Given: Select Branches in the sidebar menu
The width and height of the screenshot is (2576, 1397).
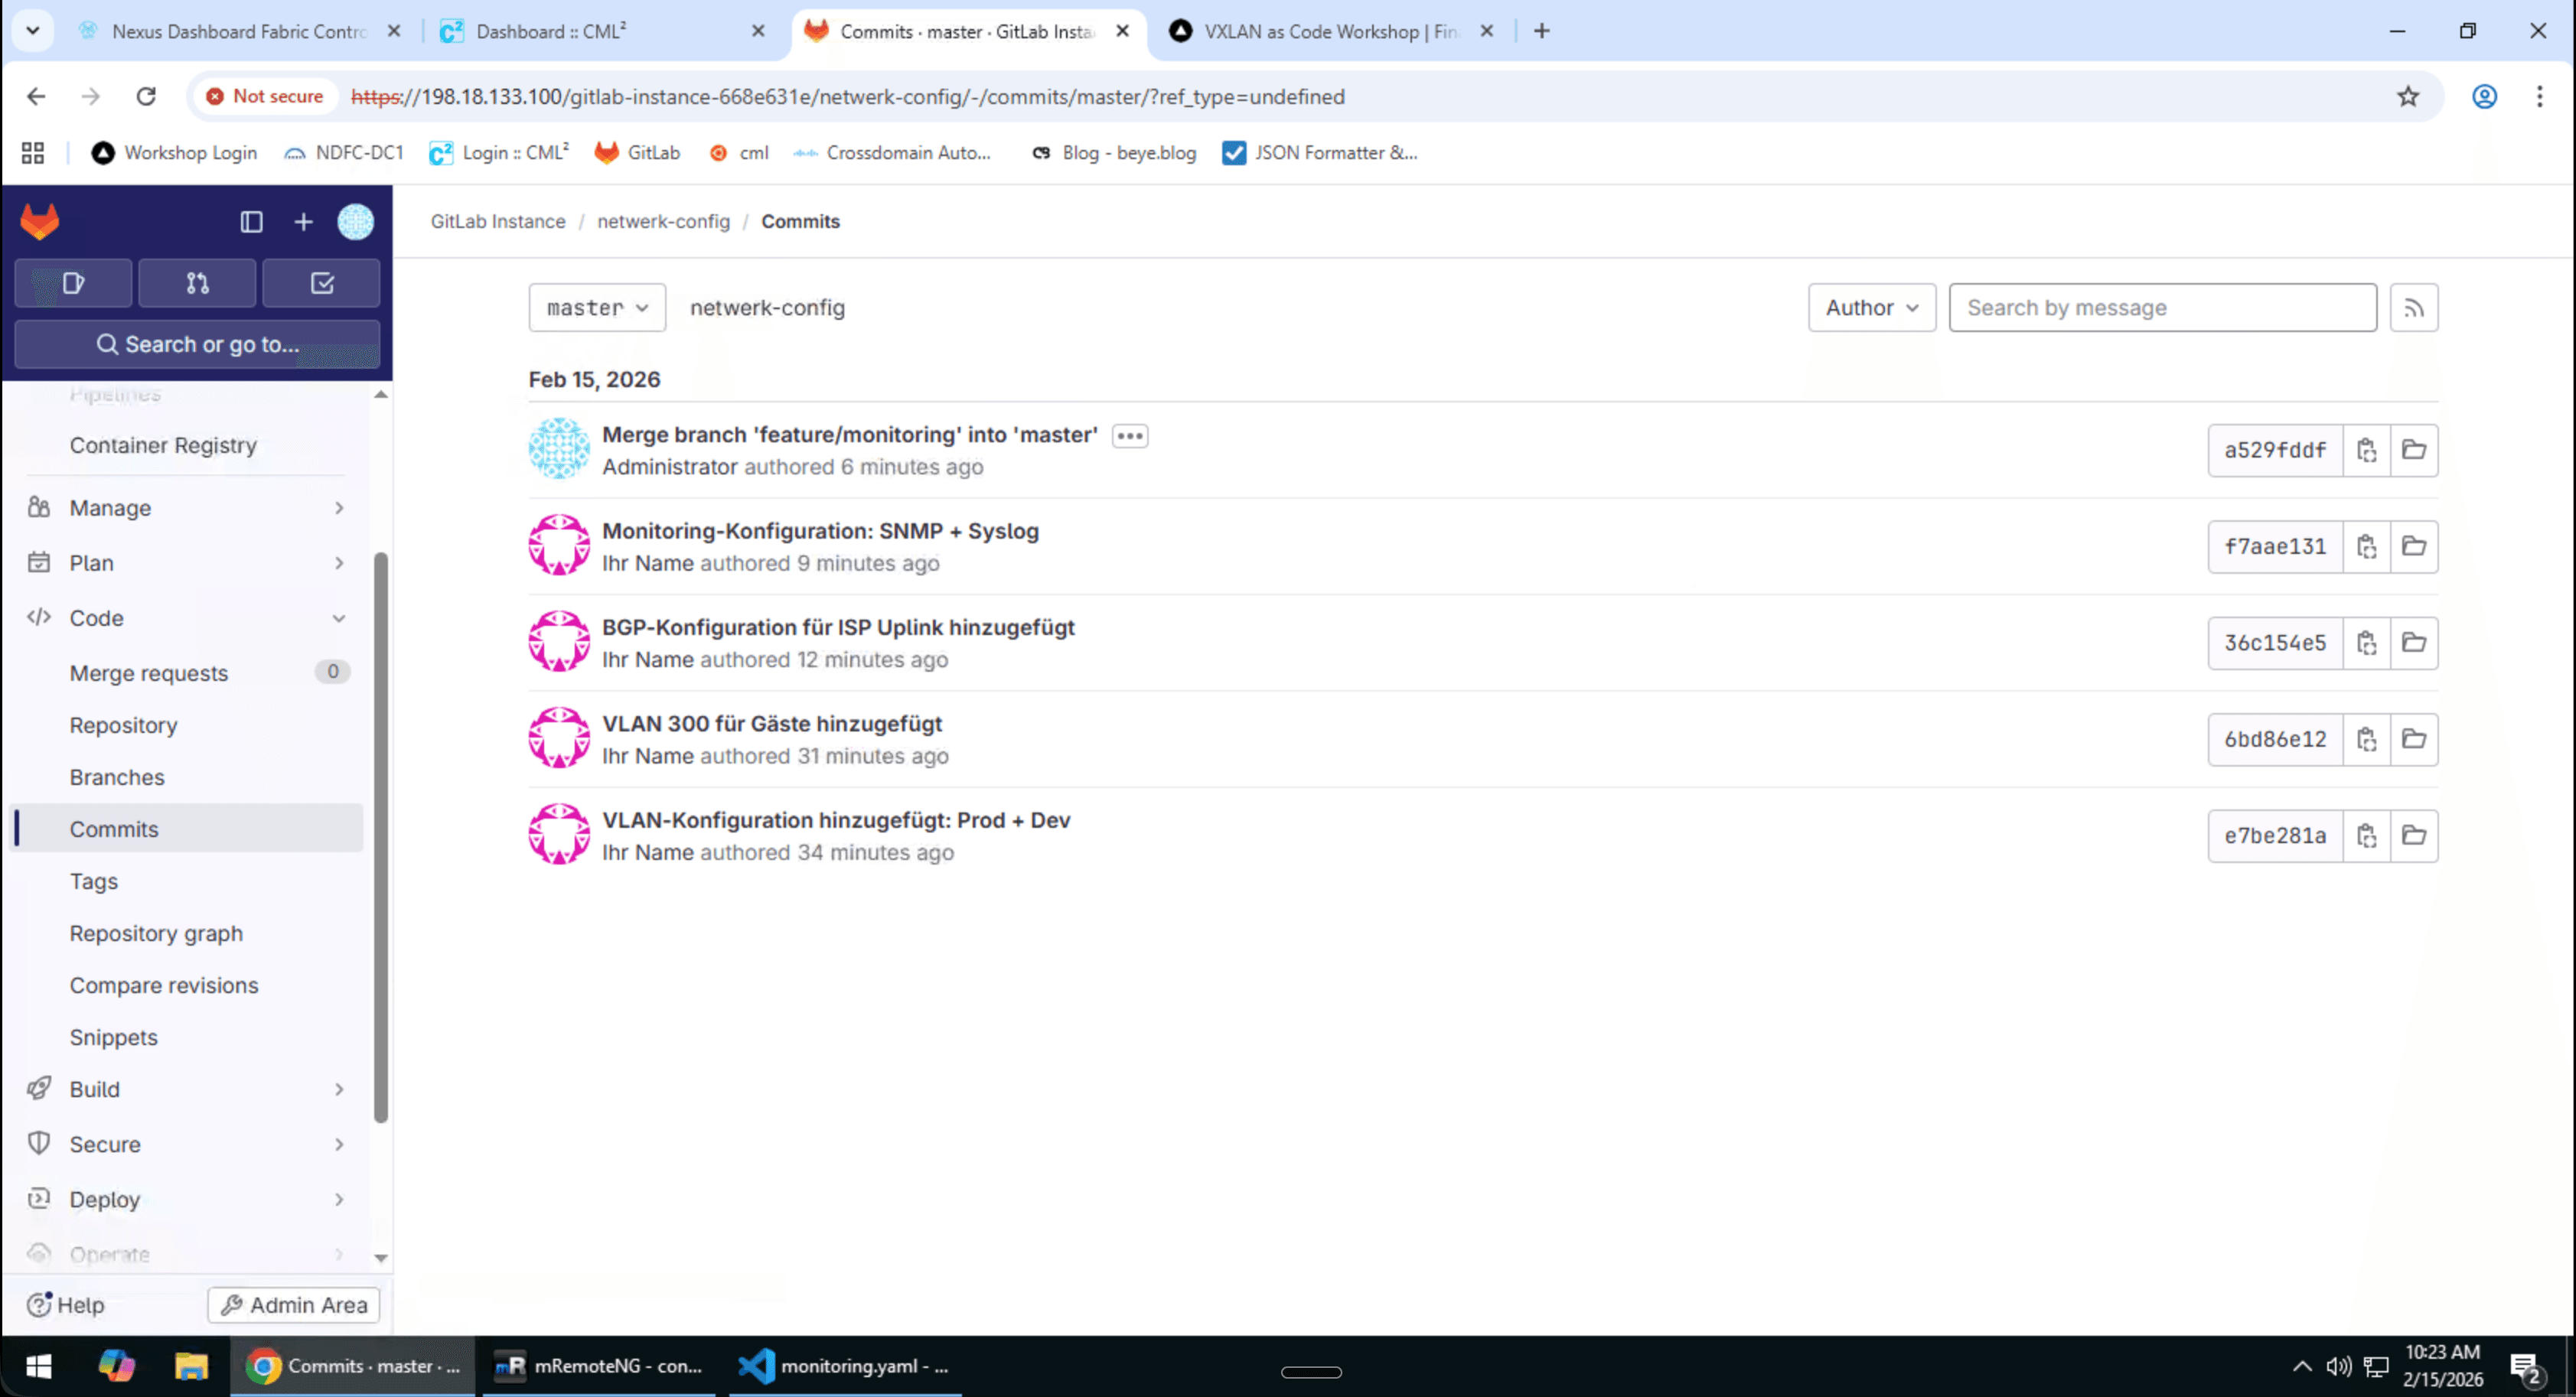Looking at the screenshot, I should pyautogui.click(x=117, y=777).
